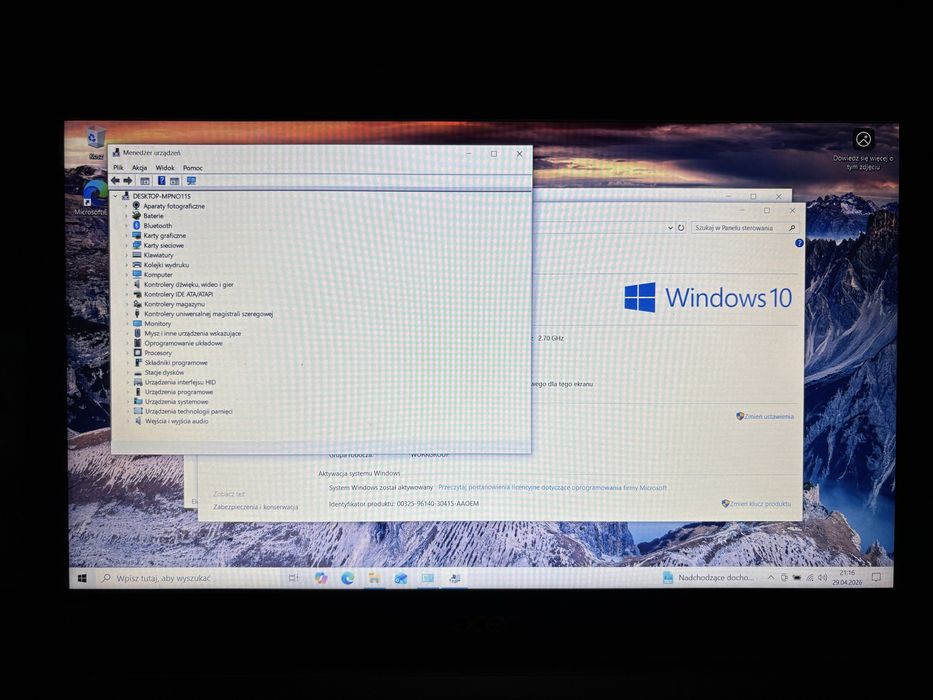Select Urządzenia programowe tree row
933x700 pixels.
[x=173, y=392]
